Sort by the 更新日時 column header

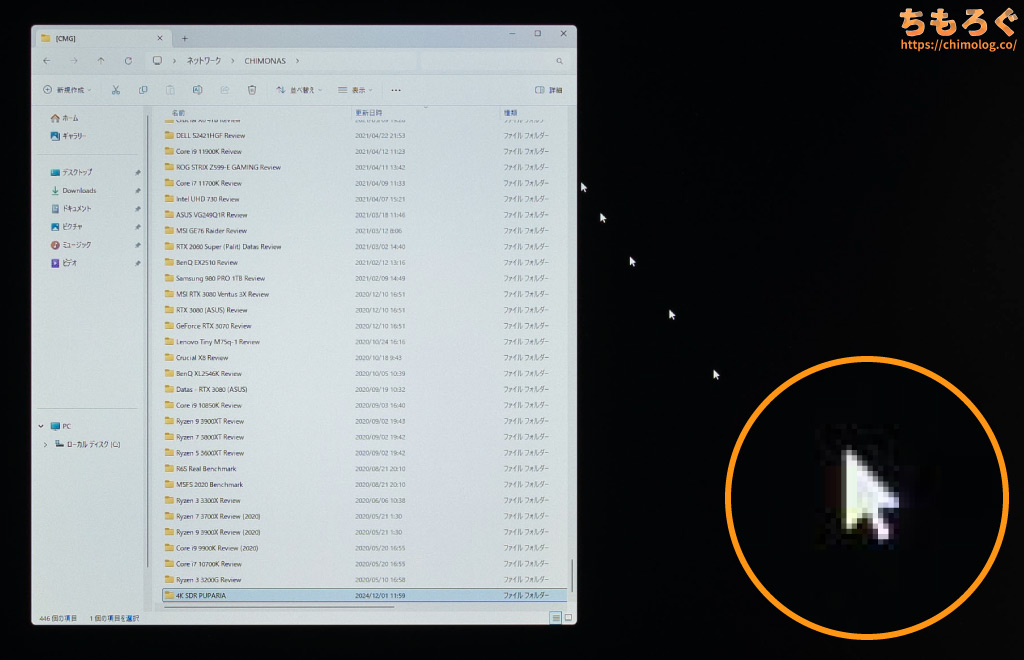pos(368,113)
